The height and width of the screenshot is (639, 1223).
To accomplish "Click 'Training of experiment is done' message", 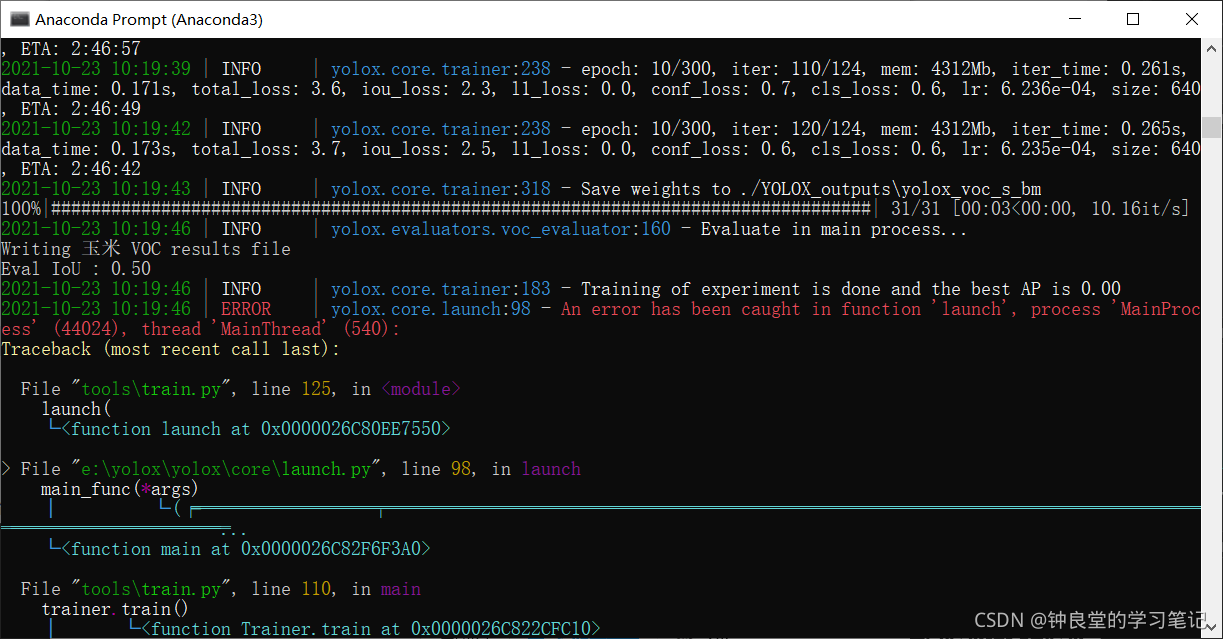I will 731,289.
